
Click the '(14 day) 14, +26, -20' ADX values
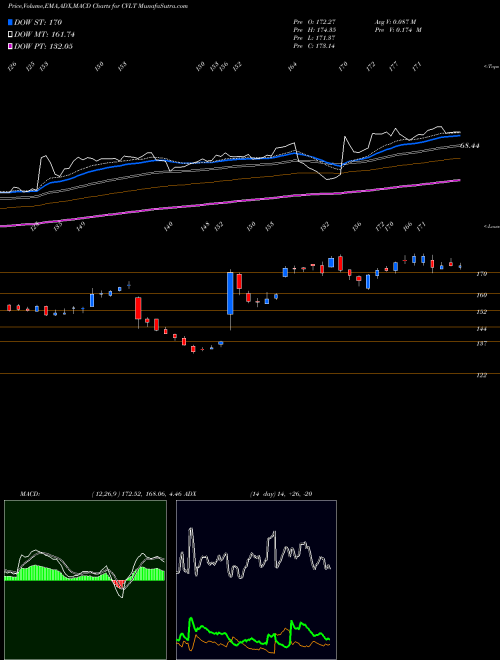(x=281, y=493)
